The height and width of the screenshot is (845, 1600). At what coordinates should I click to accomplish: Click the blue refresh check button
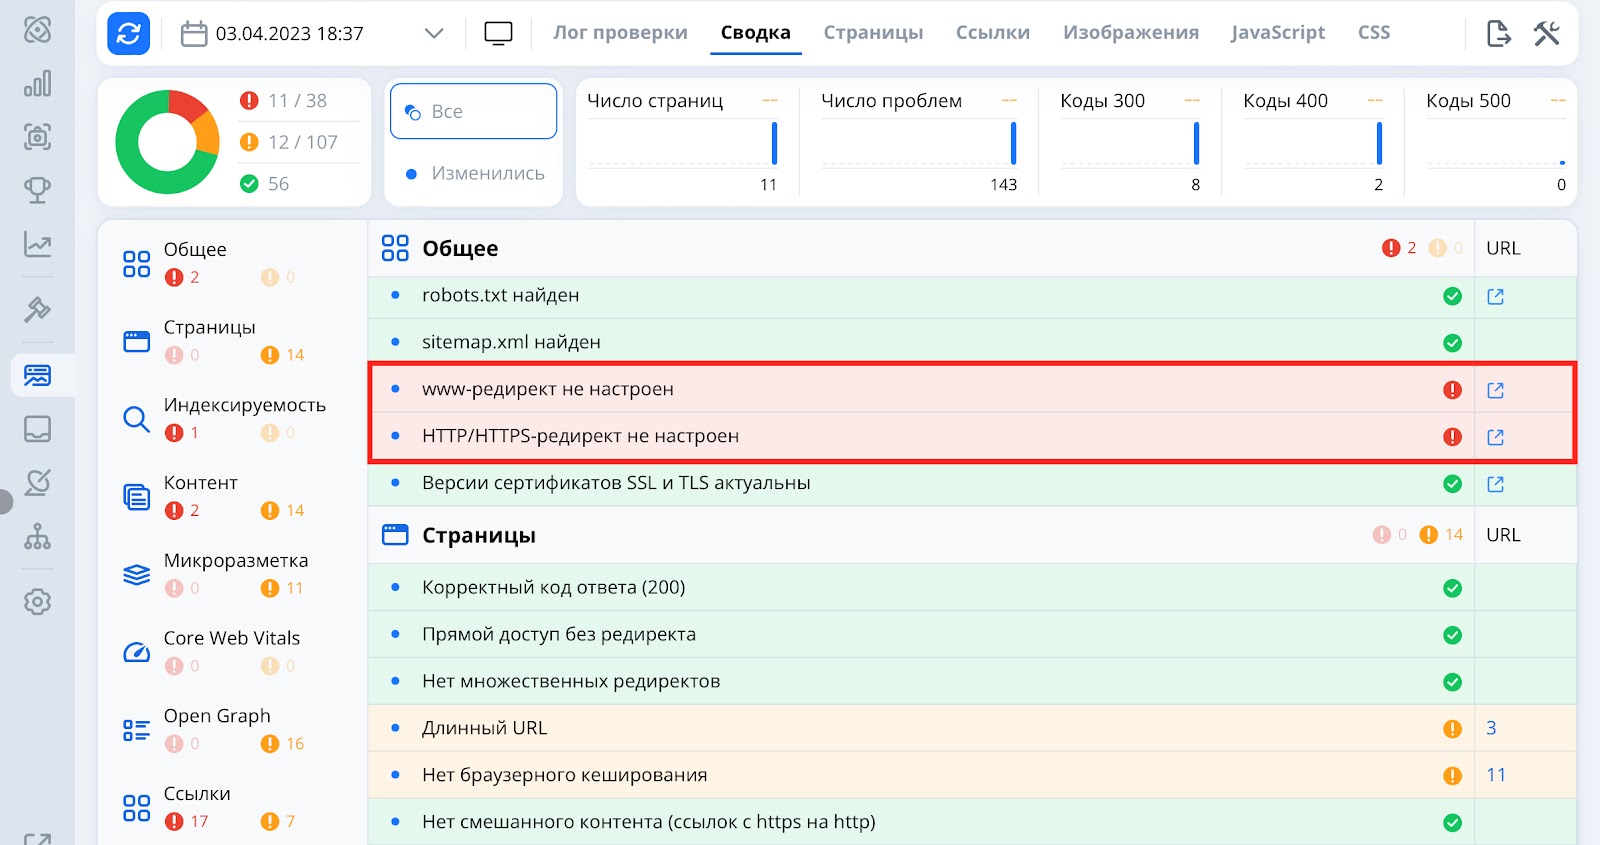129,33
